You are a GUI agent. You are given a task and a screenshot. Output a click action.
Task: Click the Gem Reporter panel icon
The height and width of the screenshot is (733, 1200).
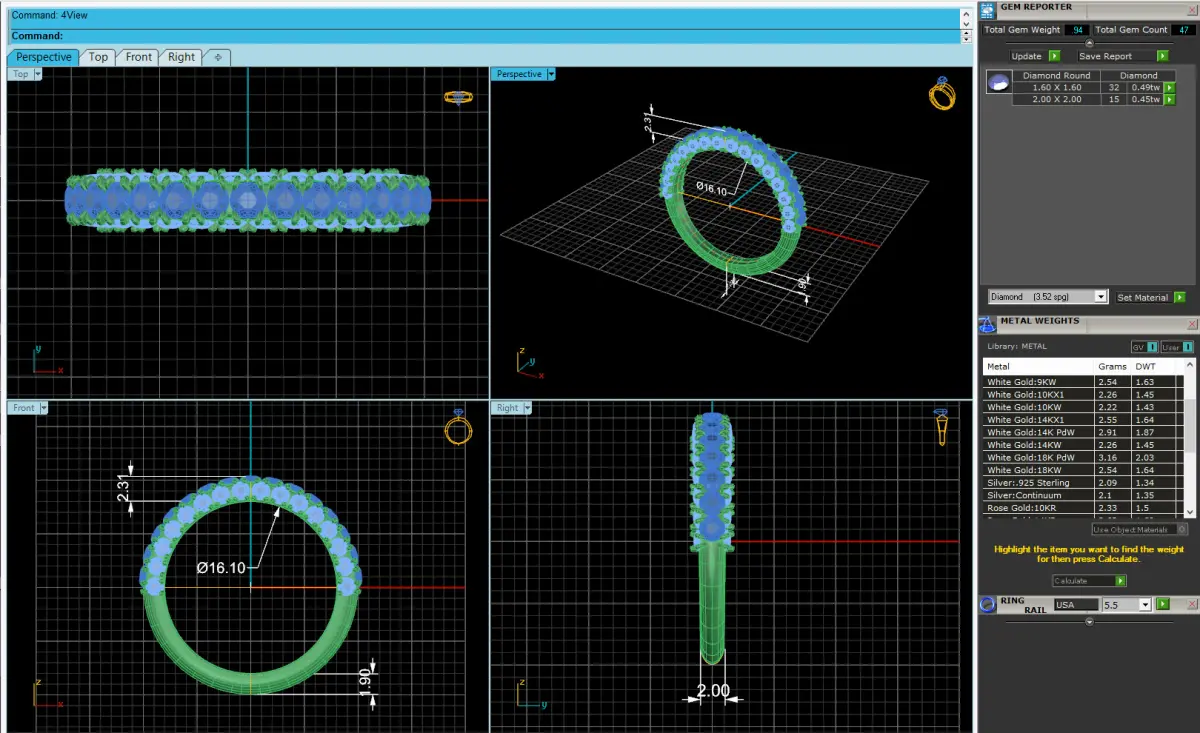point(987,9)
